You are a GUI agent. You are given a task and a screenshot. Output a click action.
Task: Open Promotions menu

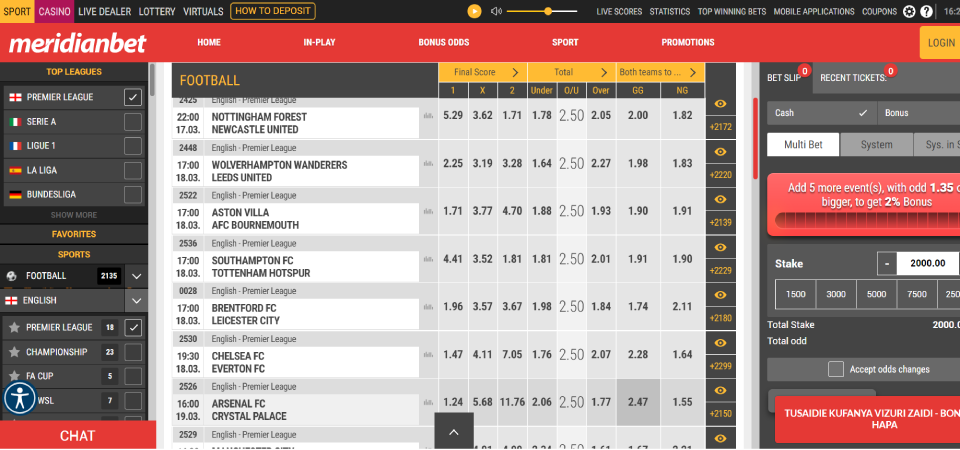pyautogui.click(x=688, y=42)
